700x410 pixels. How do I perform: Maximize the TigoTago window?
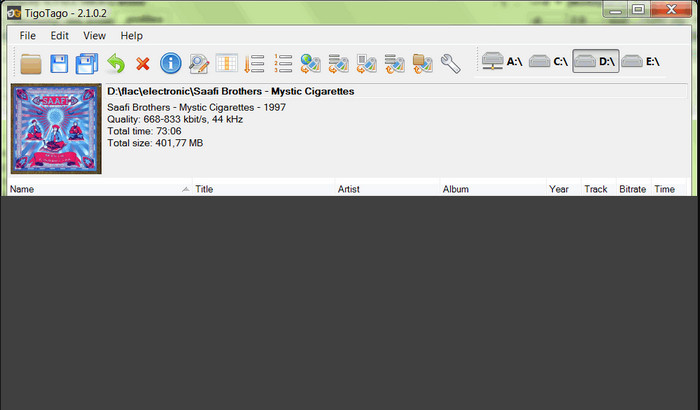coord(638,10)
